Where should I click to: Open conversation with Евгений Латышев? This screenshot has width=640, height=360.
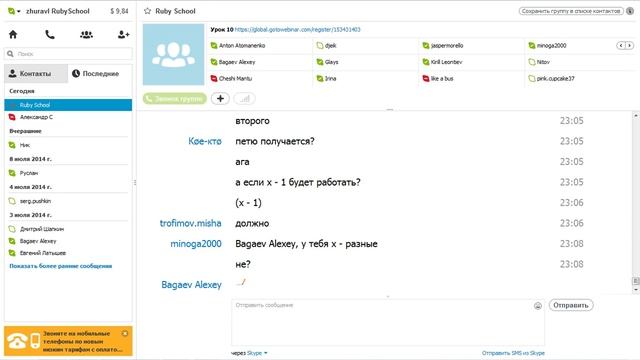(x=68, y=253)
